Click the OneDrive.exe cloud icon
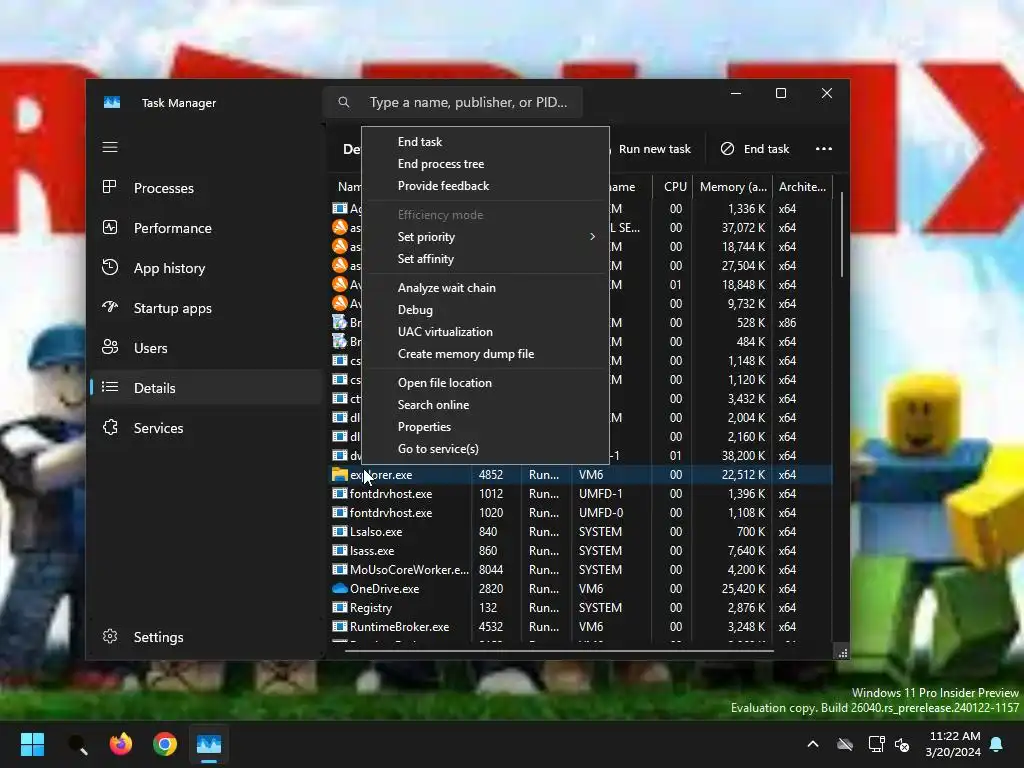 (340, 588)
